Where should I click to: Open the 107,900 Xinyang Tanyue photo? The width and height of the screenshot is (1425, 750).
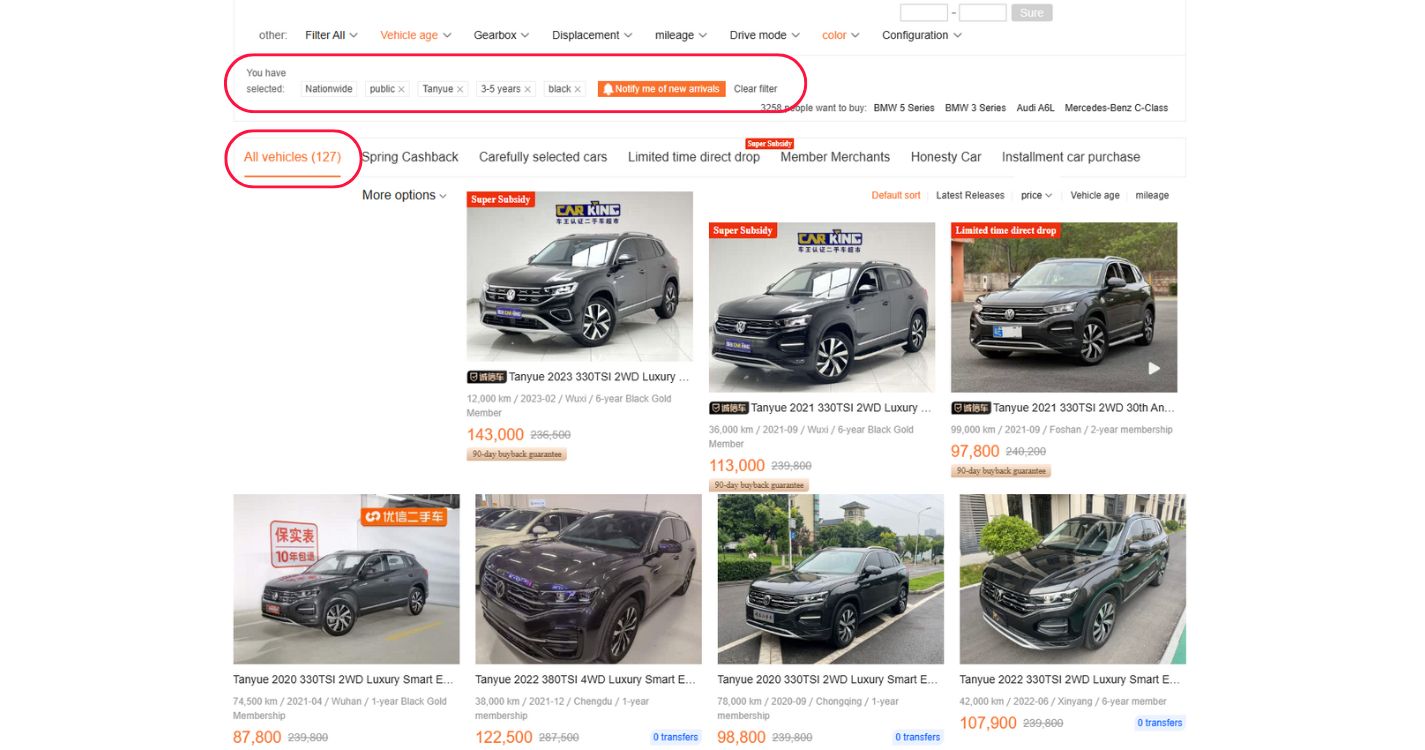[1072, 579]
